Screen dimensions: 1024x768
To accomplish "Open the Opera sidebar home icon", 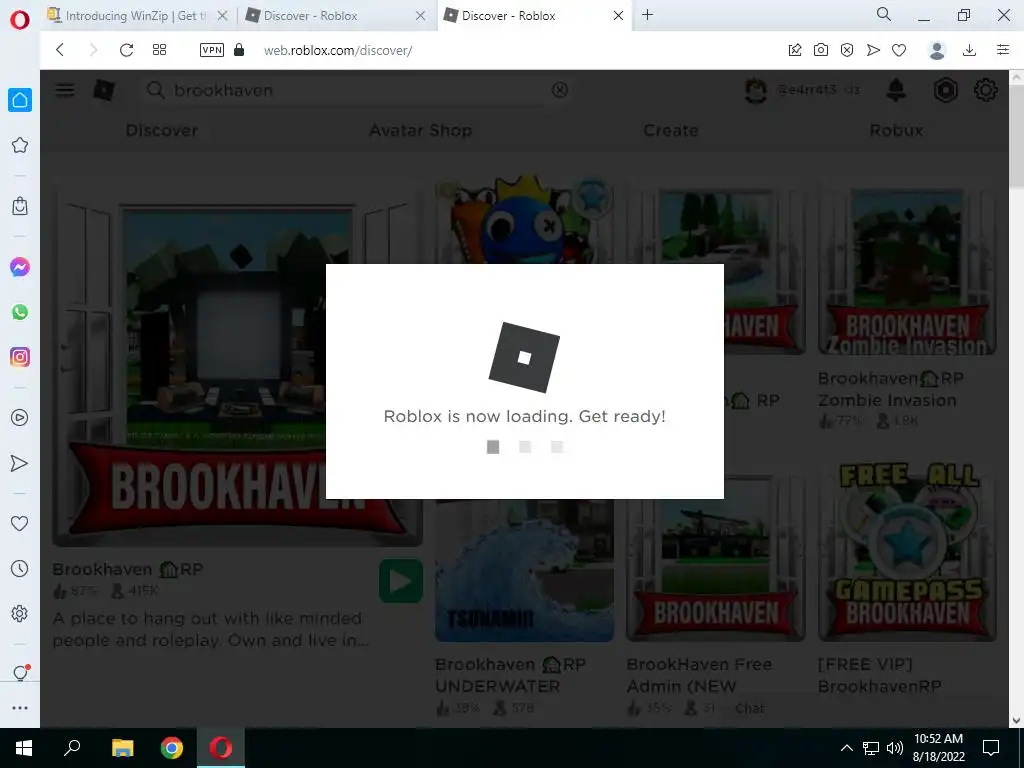I will 20,100.
